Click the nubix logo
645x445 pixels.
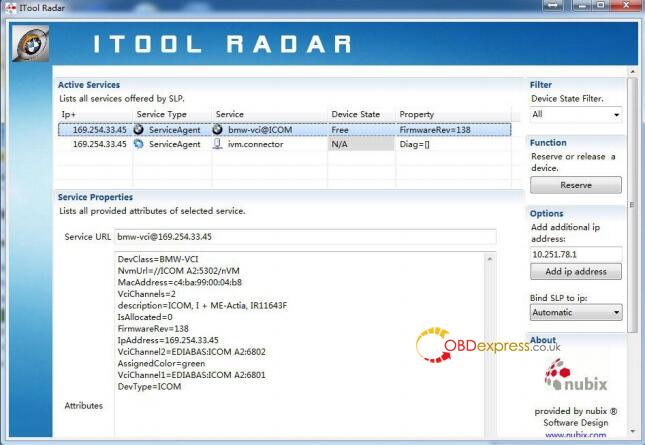[x=575, y=375]
